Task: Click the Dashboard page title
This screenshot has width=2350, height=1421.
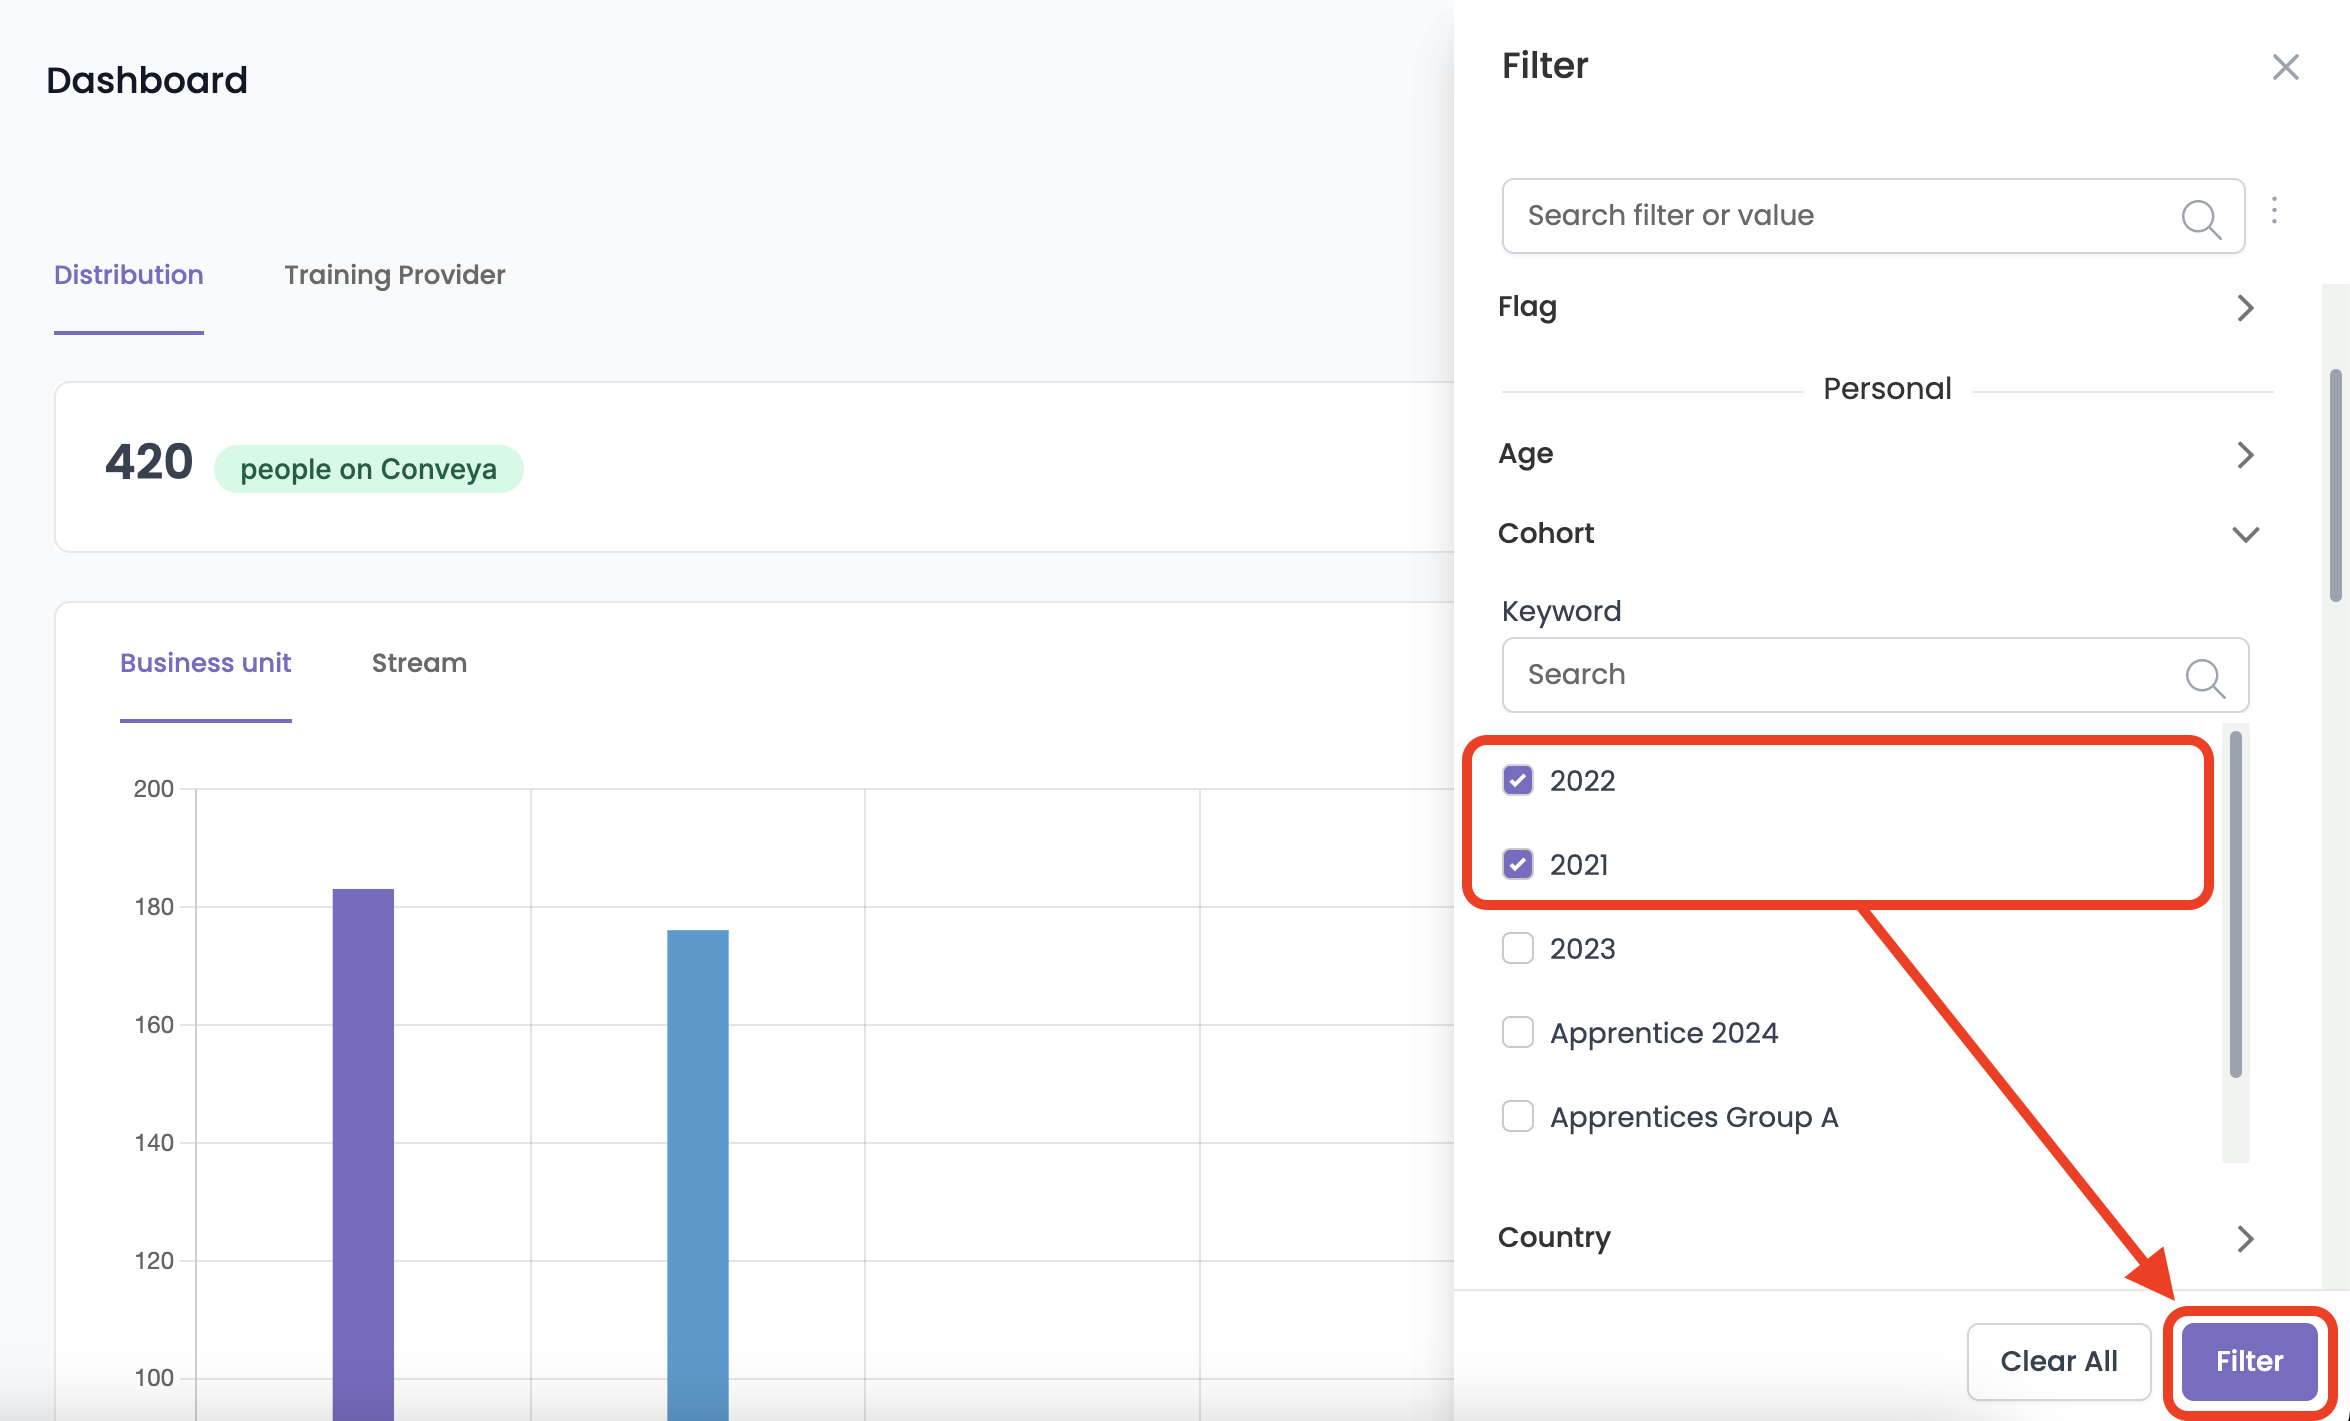Action: click(x=147, y=80)
